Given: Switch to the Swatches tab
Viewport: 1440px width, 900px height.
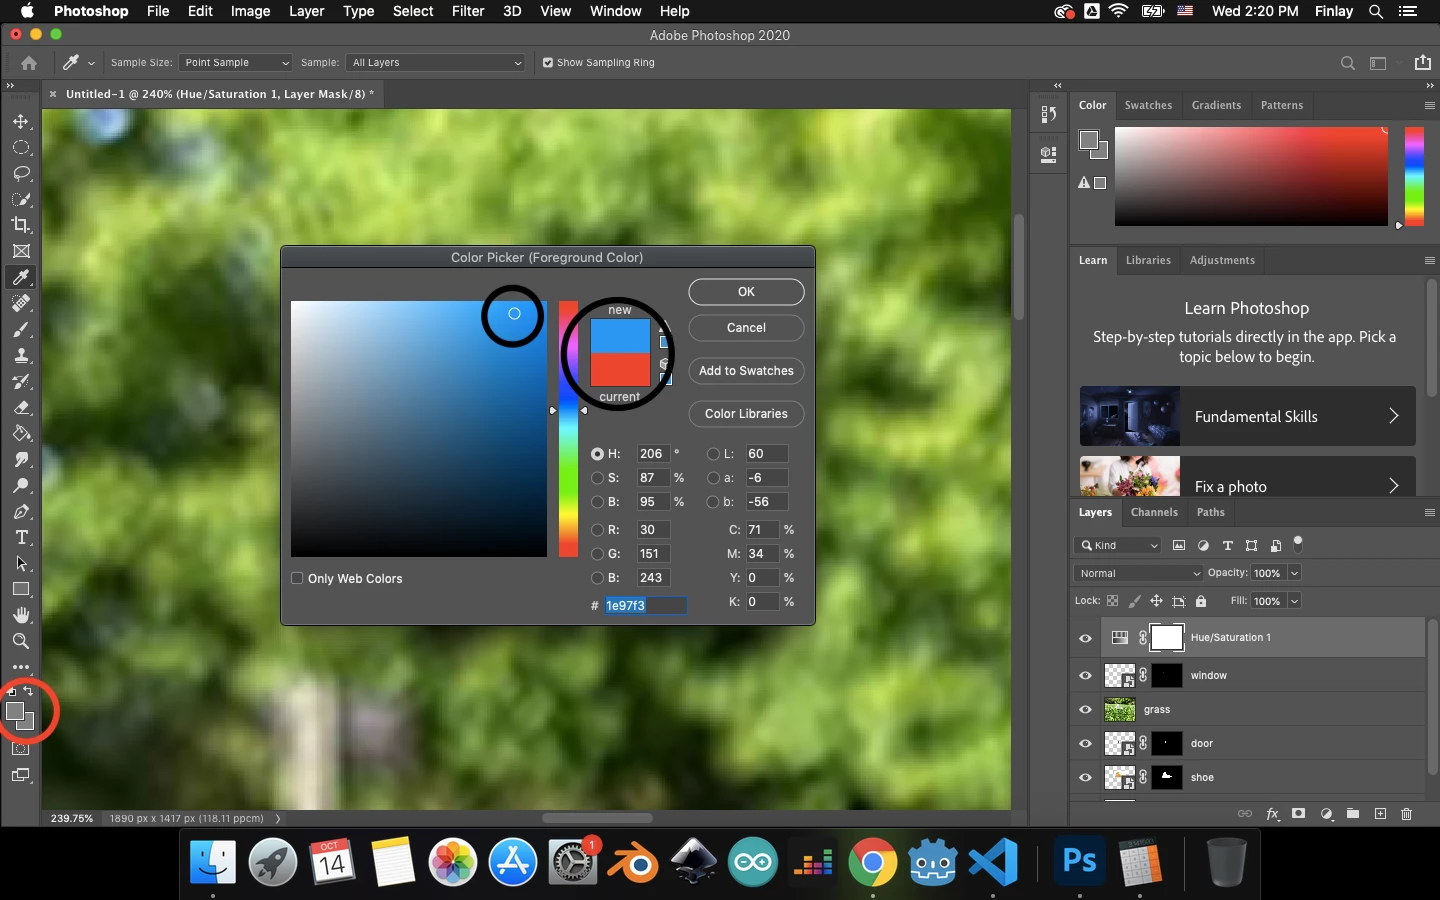Looking at the screenshot, I should pos(1148,105).
